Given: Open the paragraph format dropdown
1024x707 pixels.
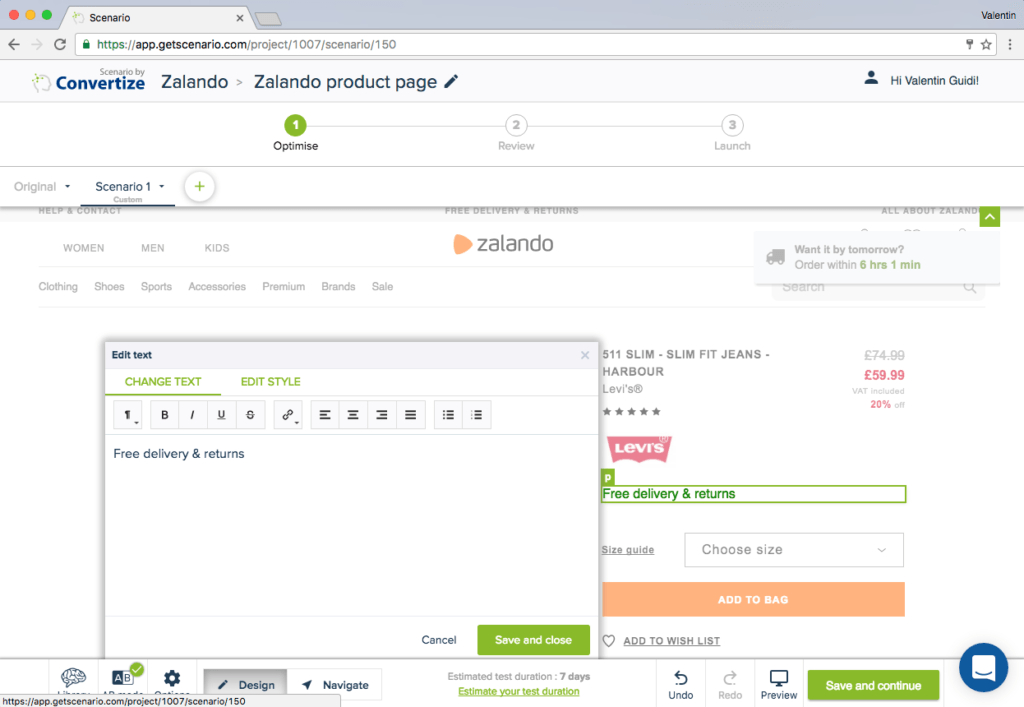Looking at the screenshot, I should pyautogui.click(x=128, y=415).
